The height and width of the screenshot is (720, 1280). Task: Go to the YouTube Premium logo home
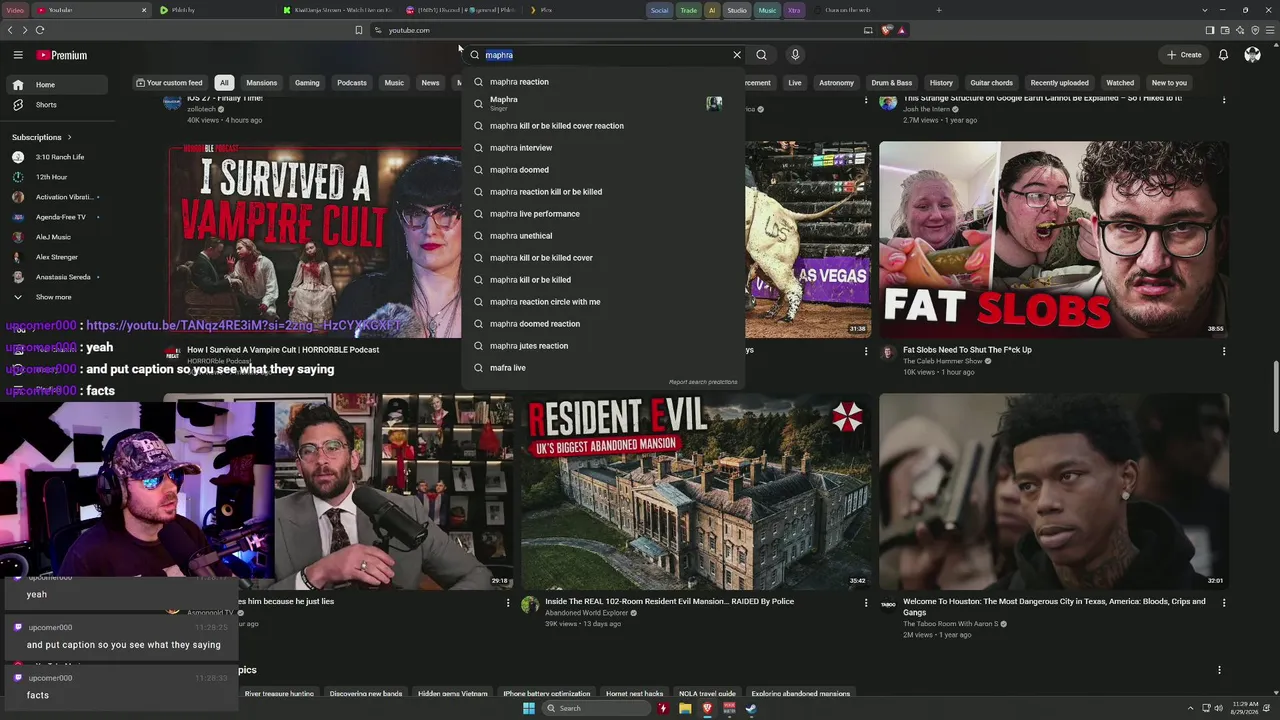(63, 55)
